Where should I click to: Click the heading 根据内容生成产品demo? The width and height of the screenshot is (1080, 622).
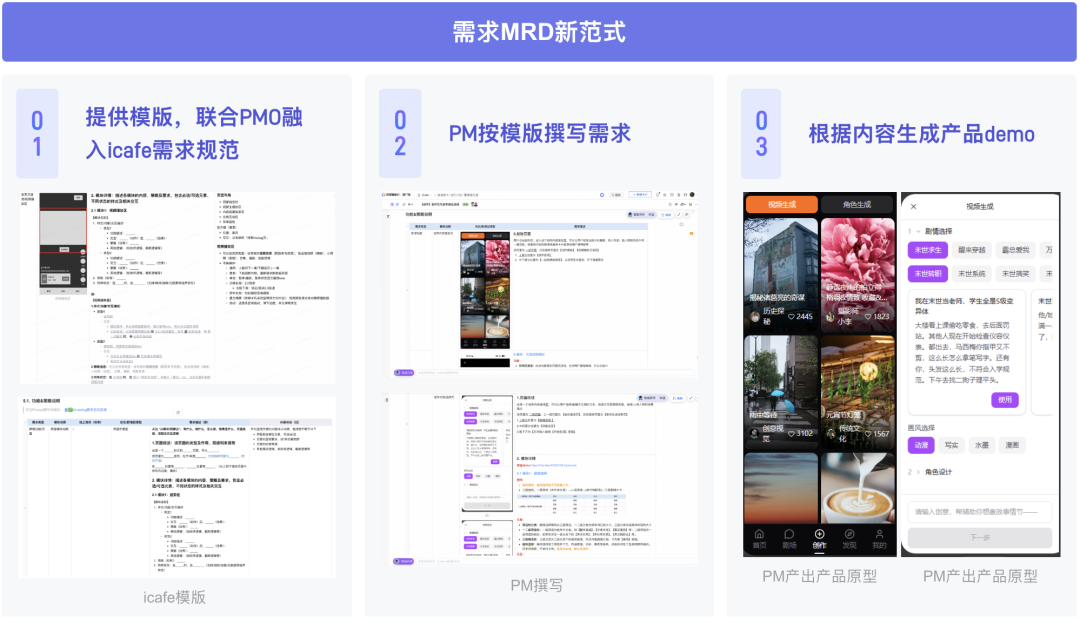(x=921, y=134)
